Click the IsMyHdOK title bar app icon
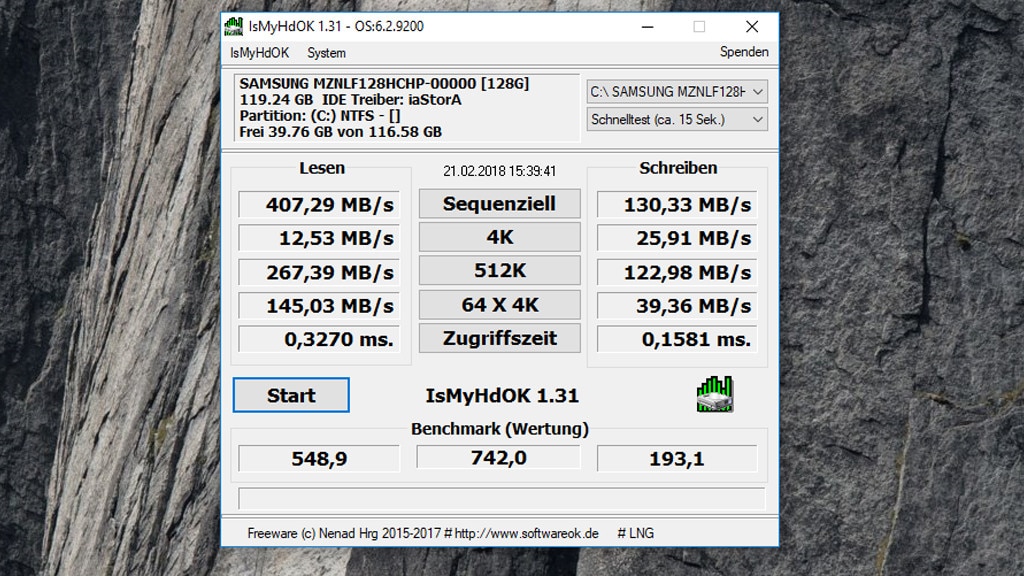Image resolution: width=1024 pixels, height=576 pixels. pyautogui.click(x=233, y=27)
